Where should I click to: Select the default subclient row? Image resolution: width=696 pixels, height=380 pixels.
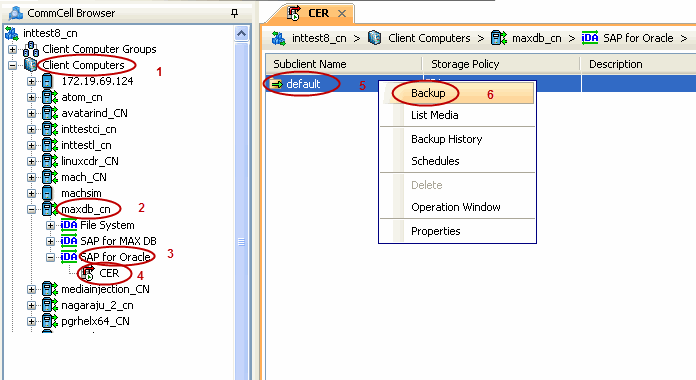(481, 84)
